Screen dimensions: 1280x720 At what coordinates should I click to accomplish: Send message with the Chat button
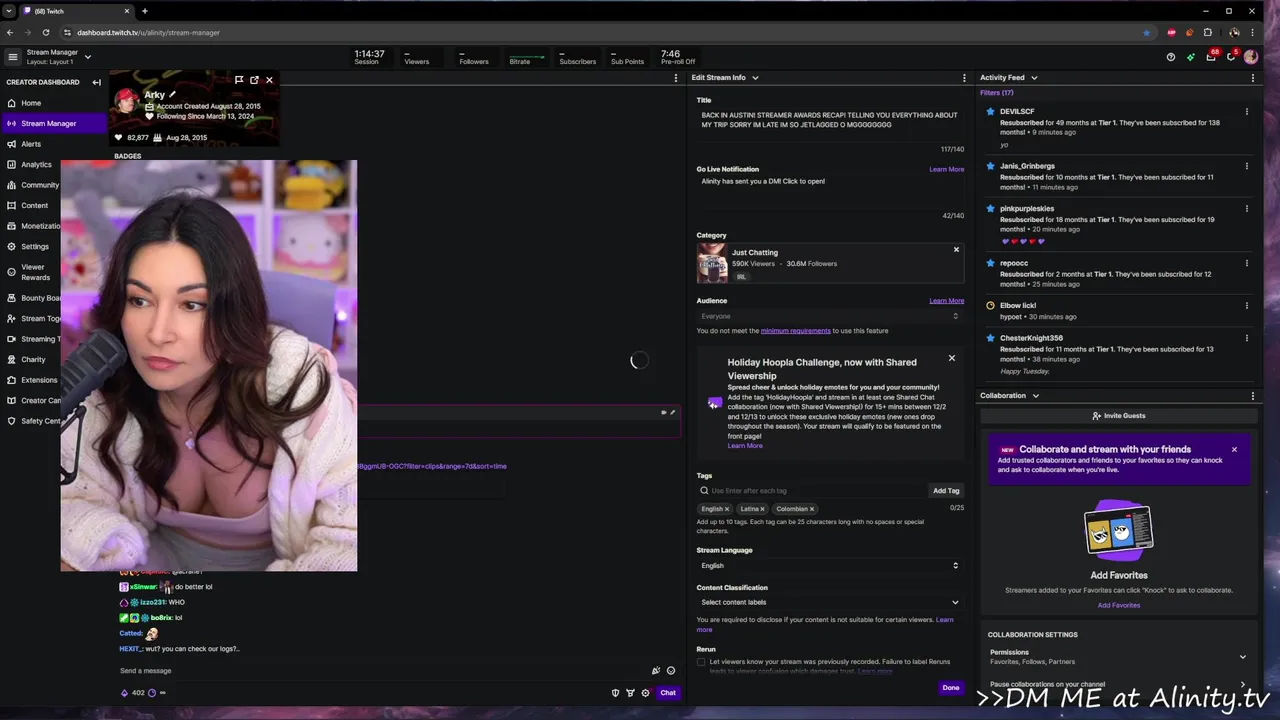[668, 693]
